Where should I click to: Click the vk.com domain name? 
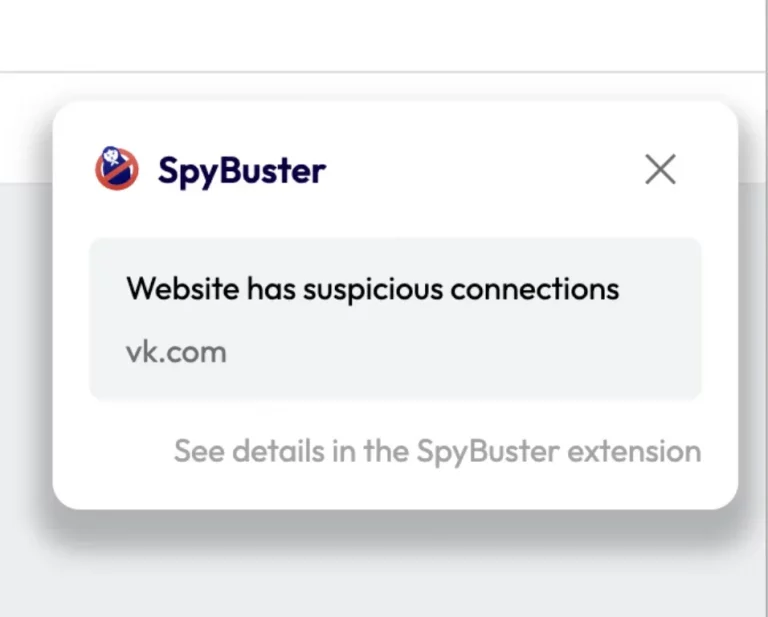(x=176, y=352)
